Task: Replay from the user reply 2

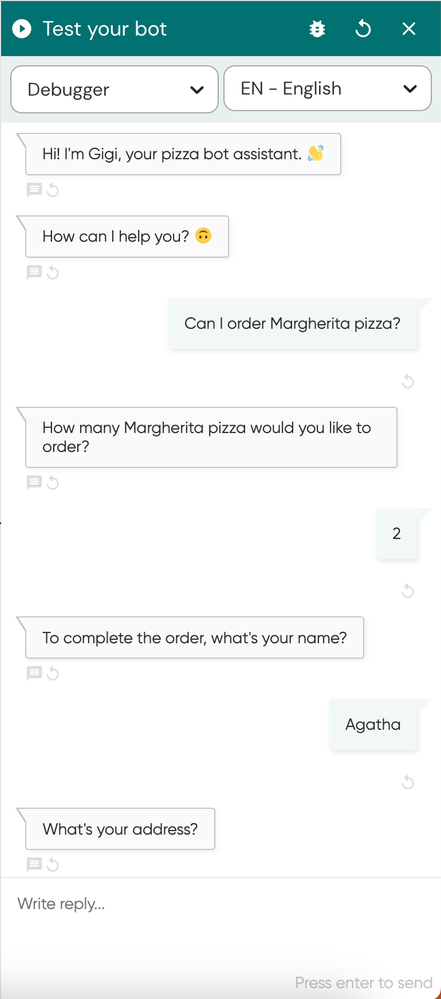Action: 408,591
